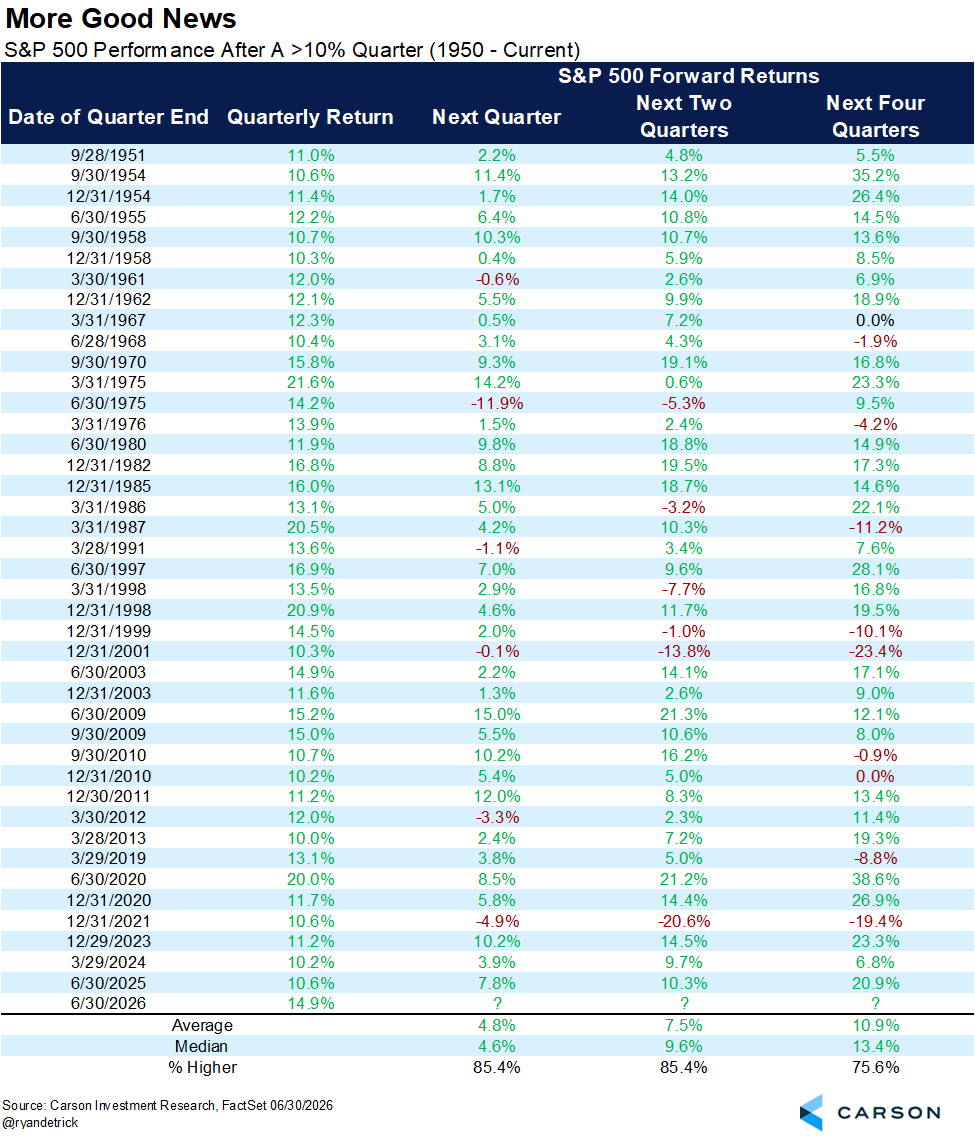Click the 13.4% median for next four quarters

click(x=875, y=1047)
